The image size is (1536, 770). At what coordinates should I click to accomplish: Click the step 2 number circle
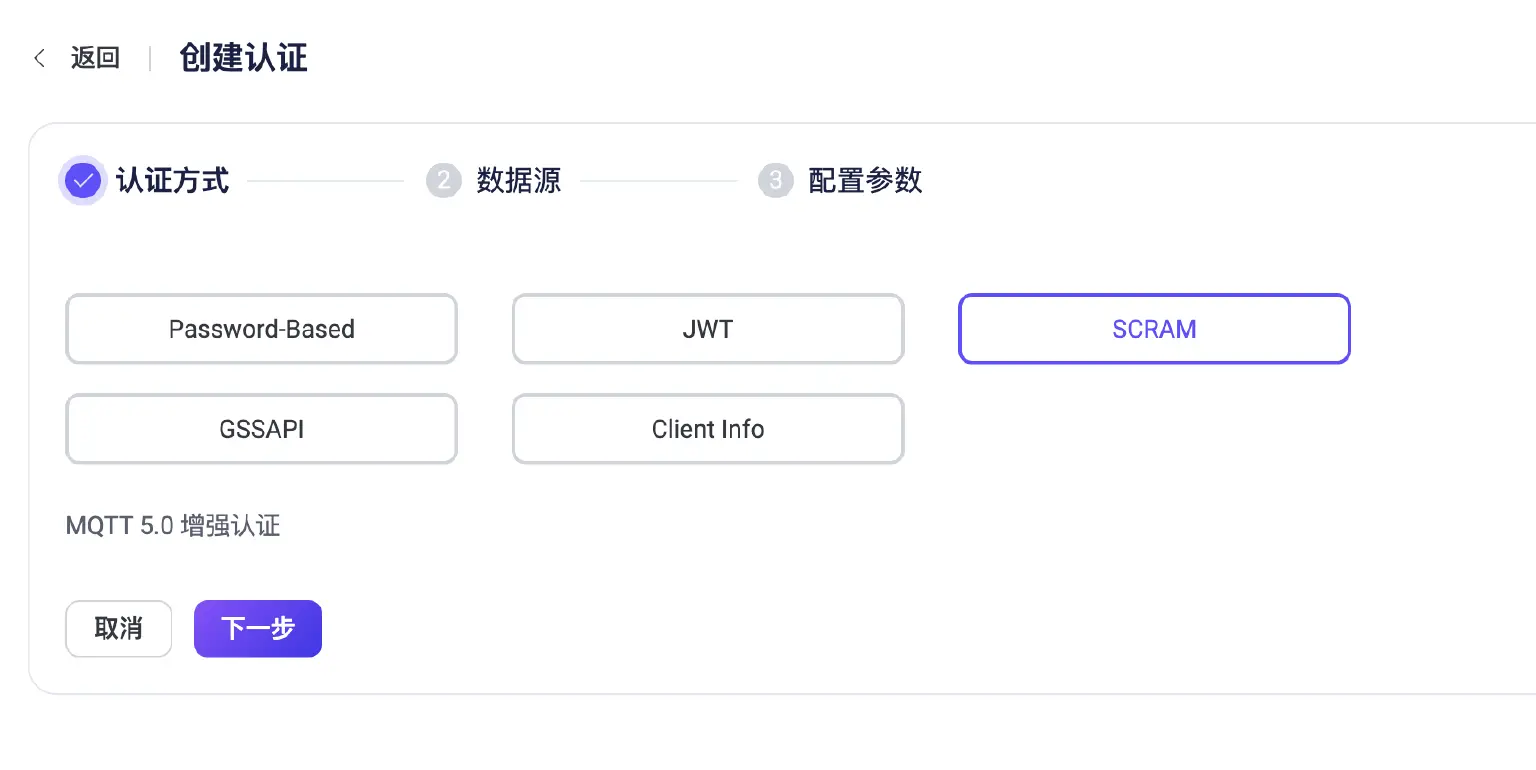coord(443,181)
